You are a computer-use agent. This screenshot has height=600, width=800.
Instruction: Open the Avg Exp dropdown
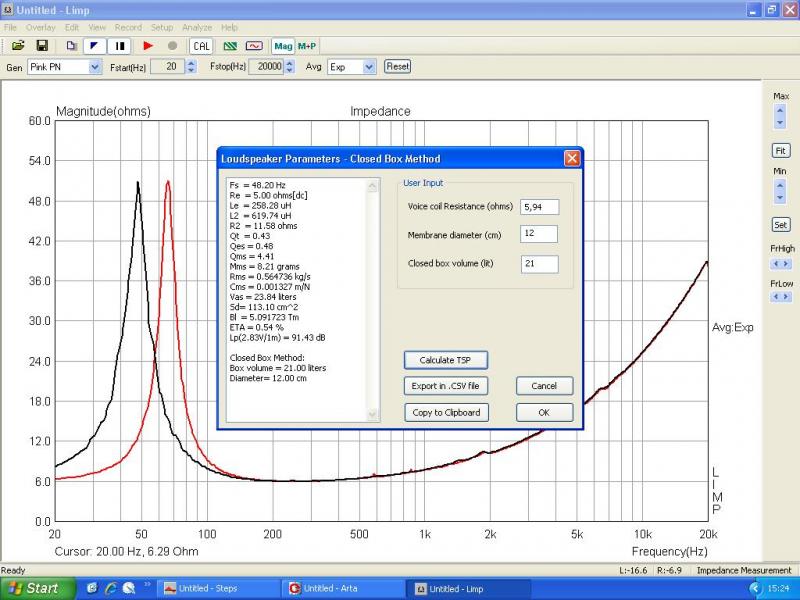point(369,67)
